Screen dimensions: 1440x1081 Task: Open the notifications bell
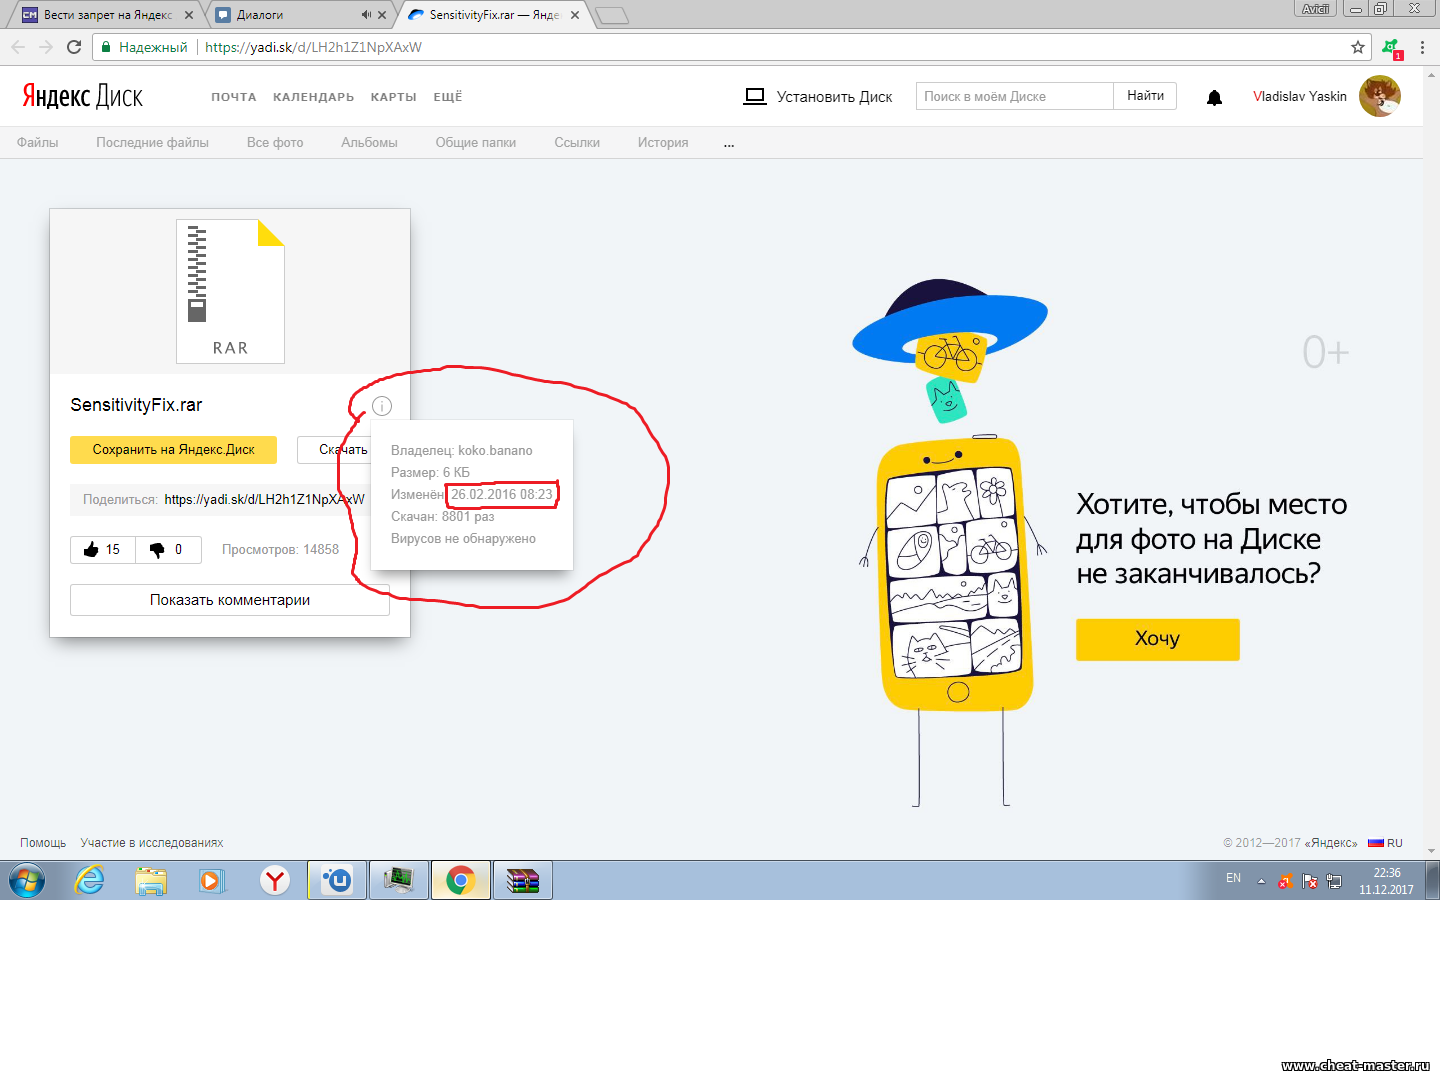coord(1214,97)
